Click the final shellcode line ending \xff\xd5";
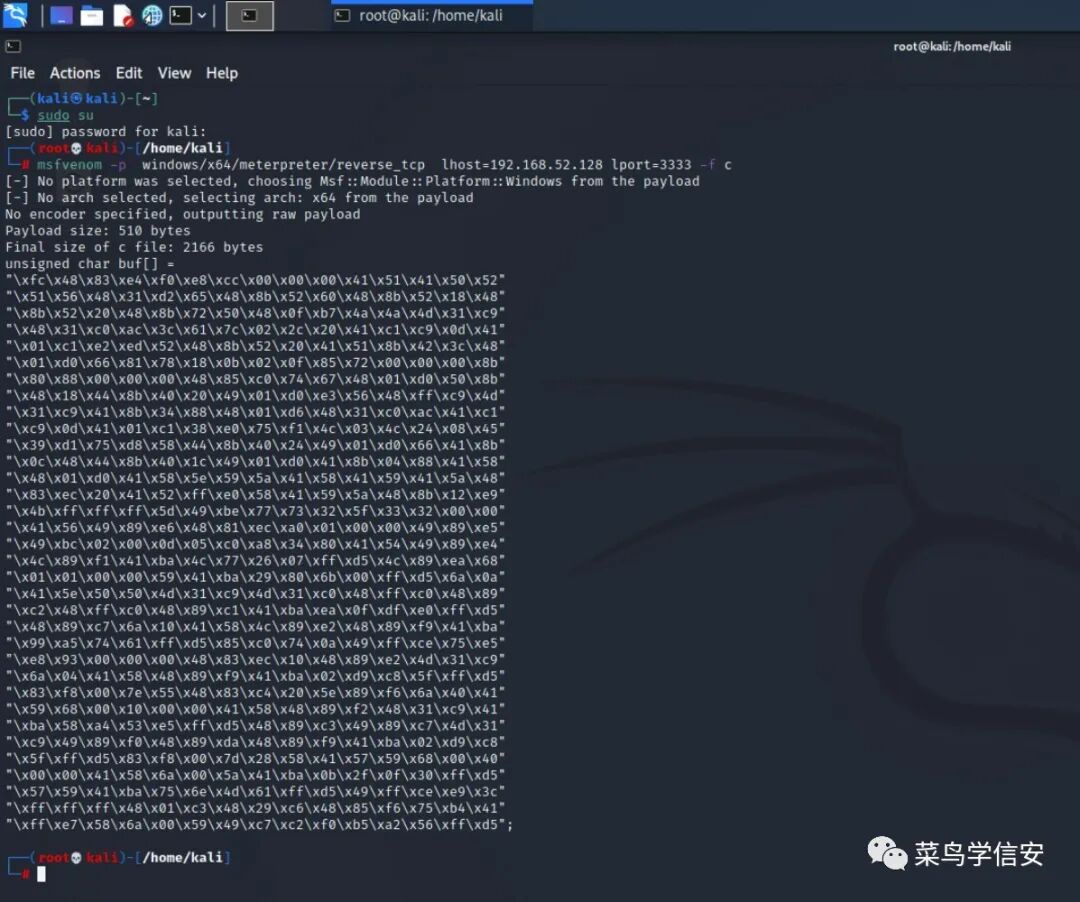This screenshot has height=902, width=1080. coord(260,824)
